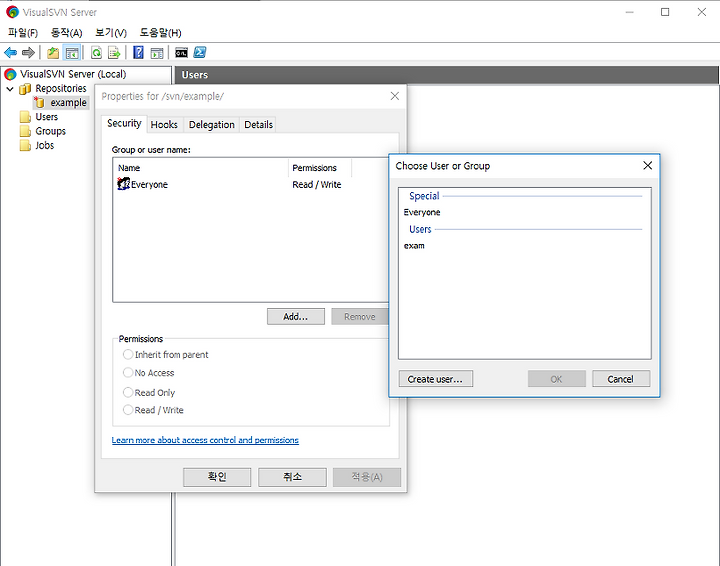The height and width of the screenshot is (566, 720).
Task: Select the Inherit from parent radio button
Action: click(x=128, y=354)
